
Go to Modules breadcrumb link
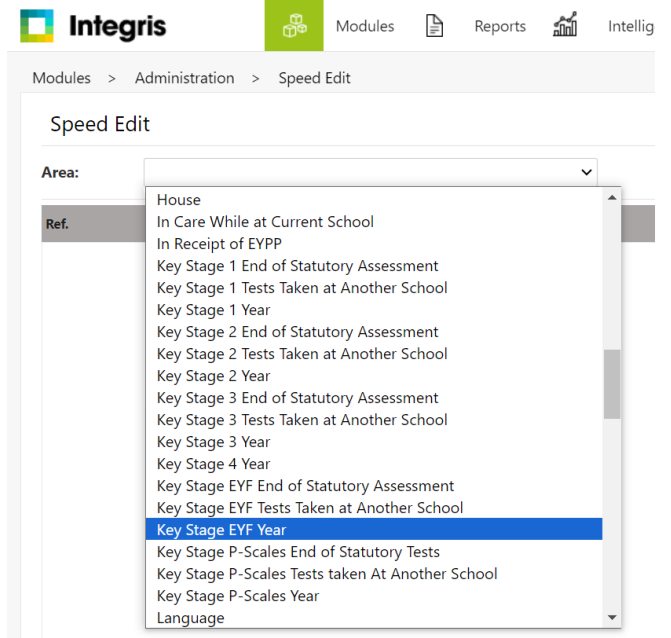pos(61,78)
